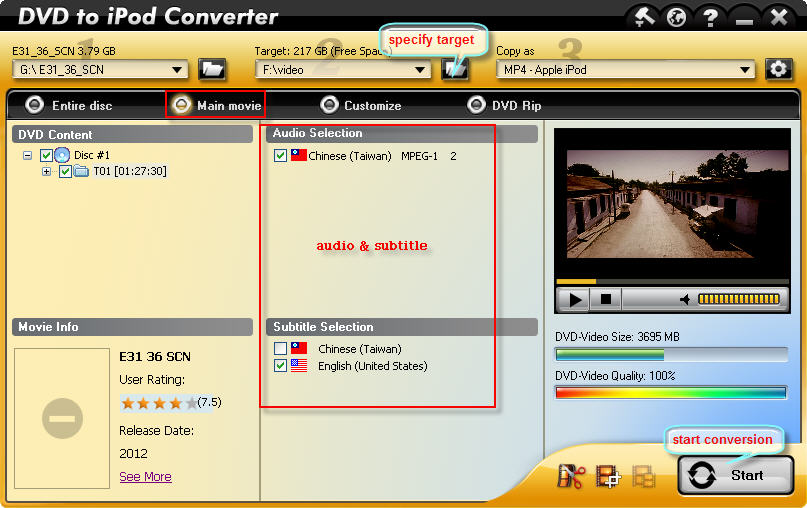Browse target folder next to F:\video

(x=454, y=69)
